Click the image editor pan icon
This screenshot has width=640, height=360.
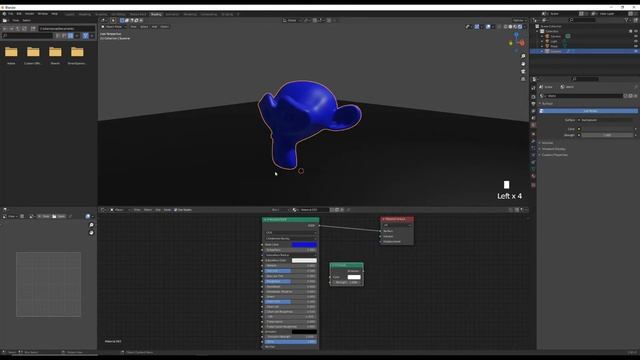[91, 233]
